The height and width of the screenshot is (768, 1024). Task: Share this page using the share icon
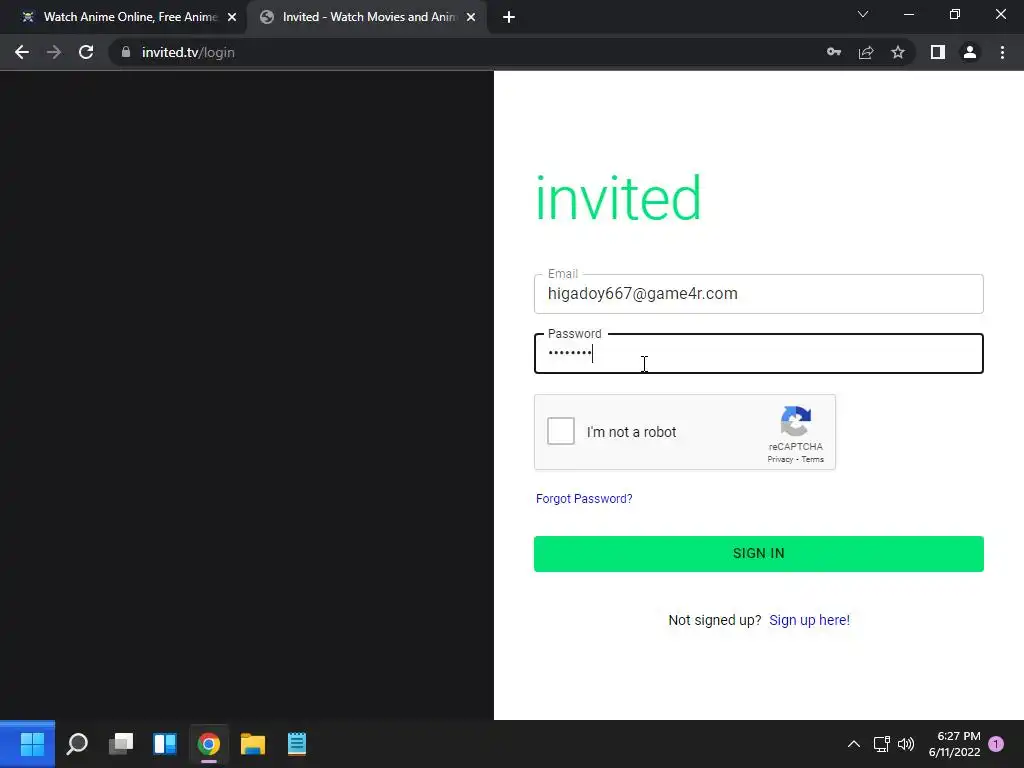coord(866,52)
